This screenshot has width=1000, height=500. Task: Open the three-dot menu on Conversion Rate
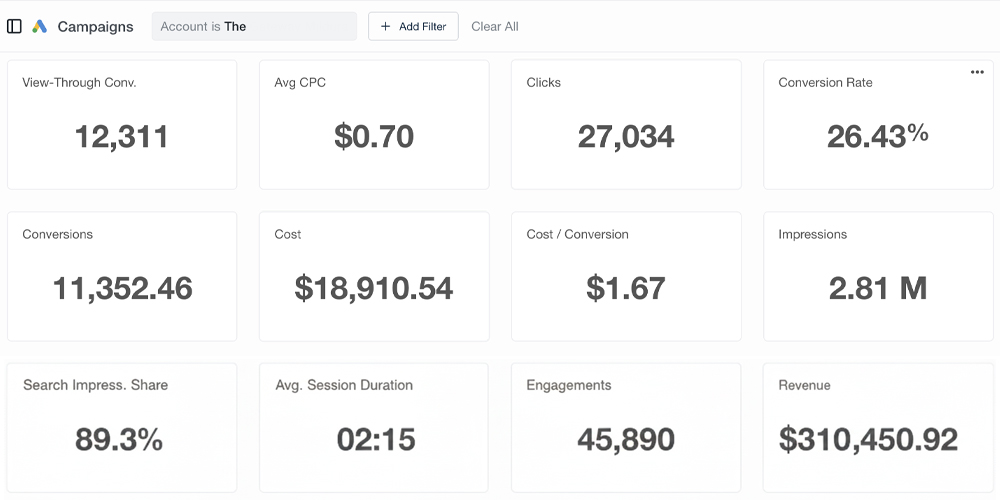977,72
